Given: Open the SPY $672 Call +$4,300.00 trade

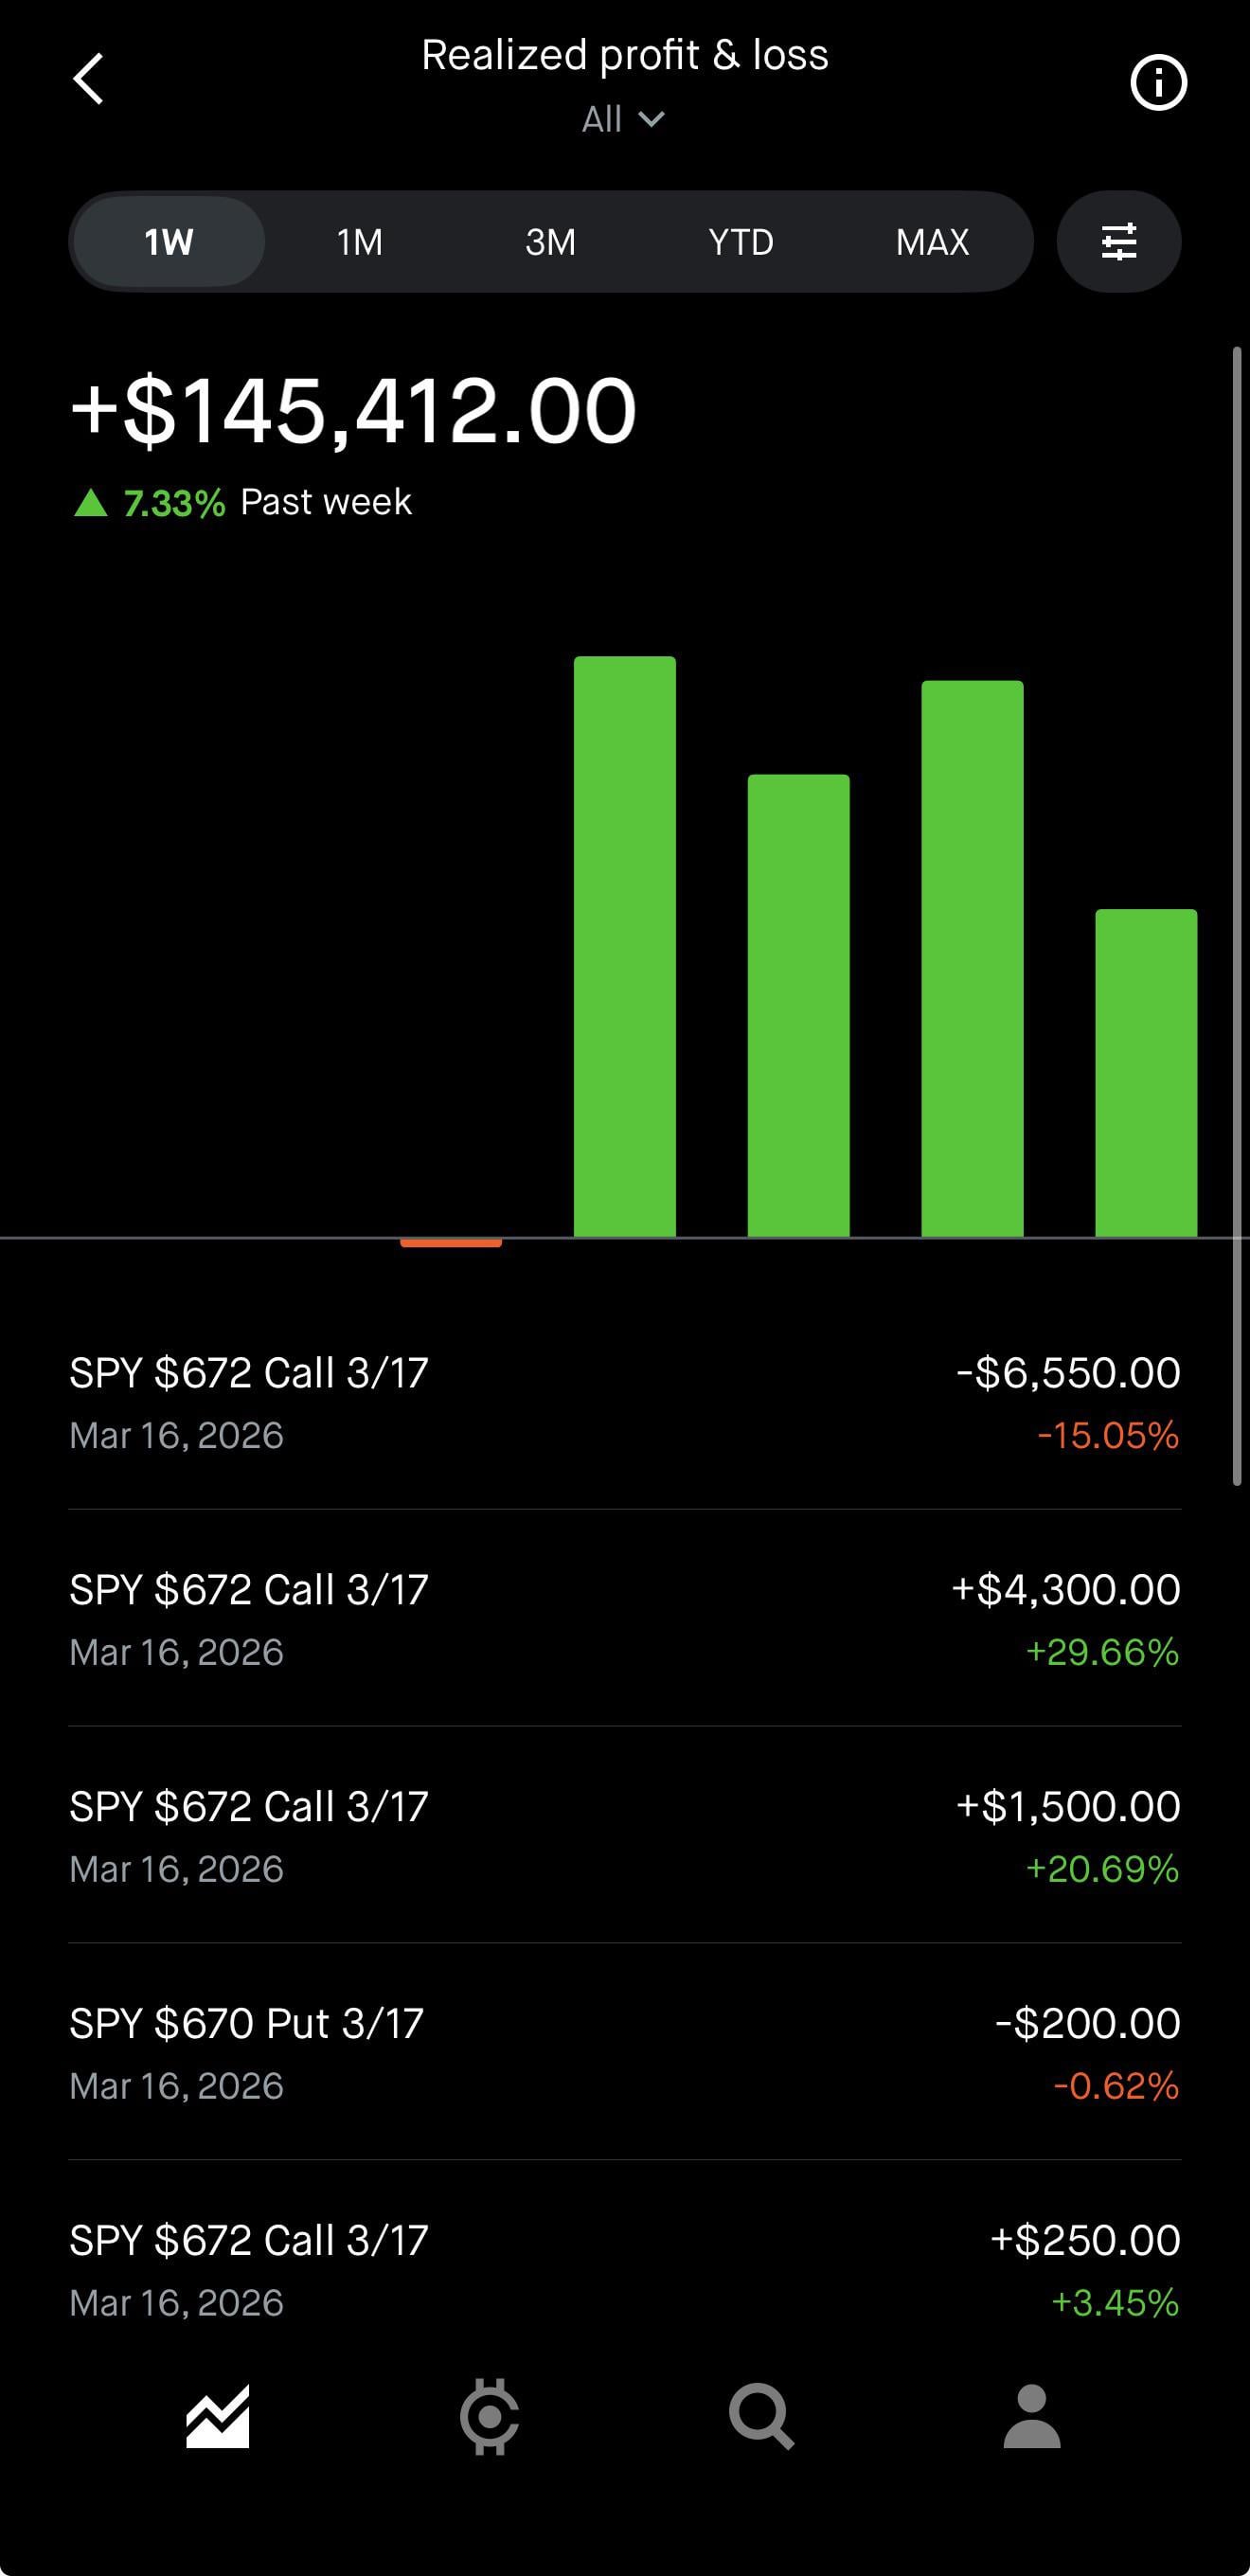Looking at the screenshot, I should pyautogui.click(x=624, y=1619).
